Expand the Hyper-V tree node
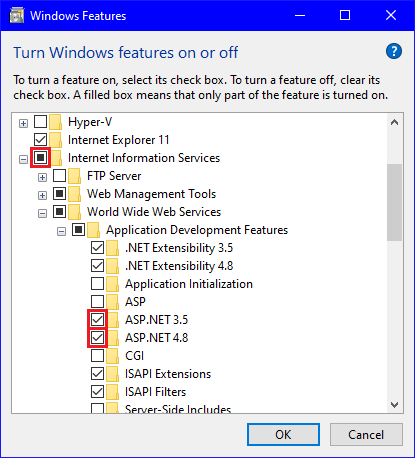This screenshot has width=415, height=458. pyautogui.click(x=23, y=123)
